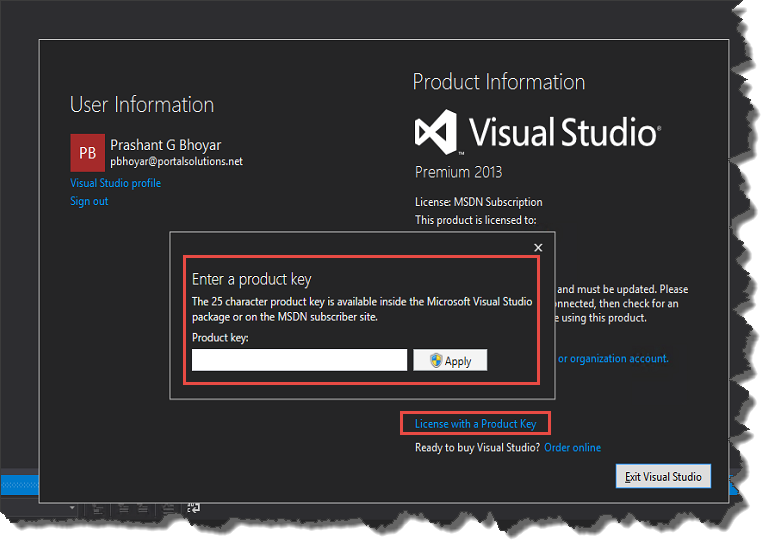
Task: Sign out of the current account
Action: (x=89, y=201)
